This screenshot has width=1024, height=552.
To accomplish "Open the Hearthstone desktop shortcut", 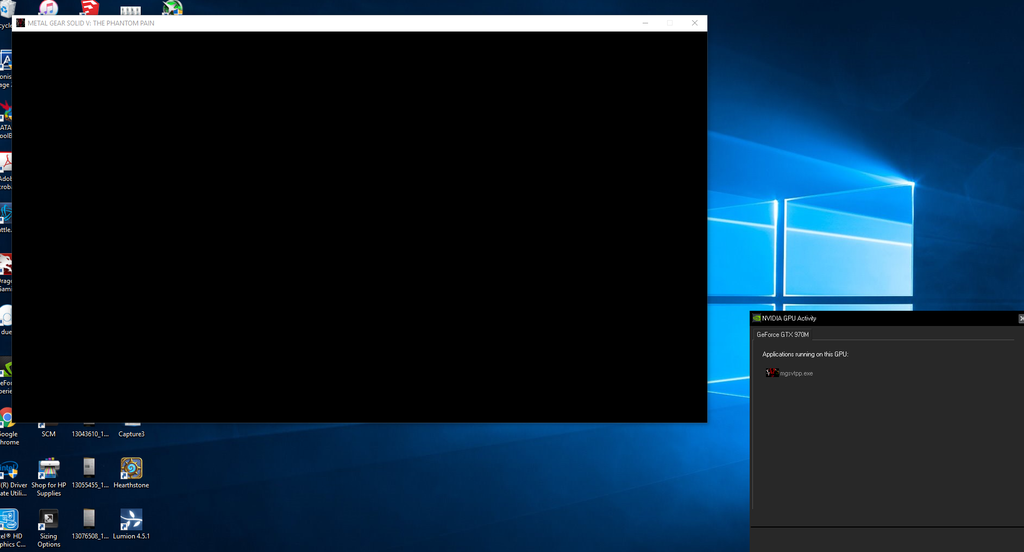I will pos(131,470).
